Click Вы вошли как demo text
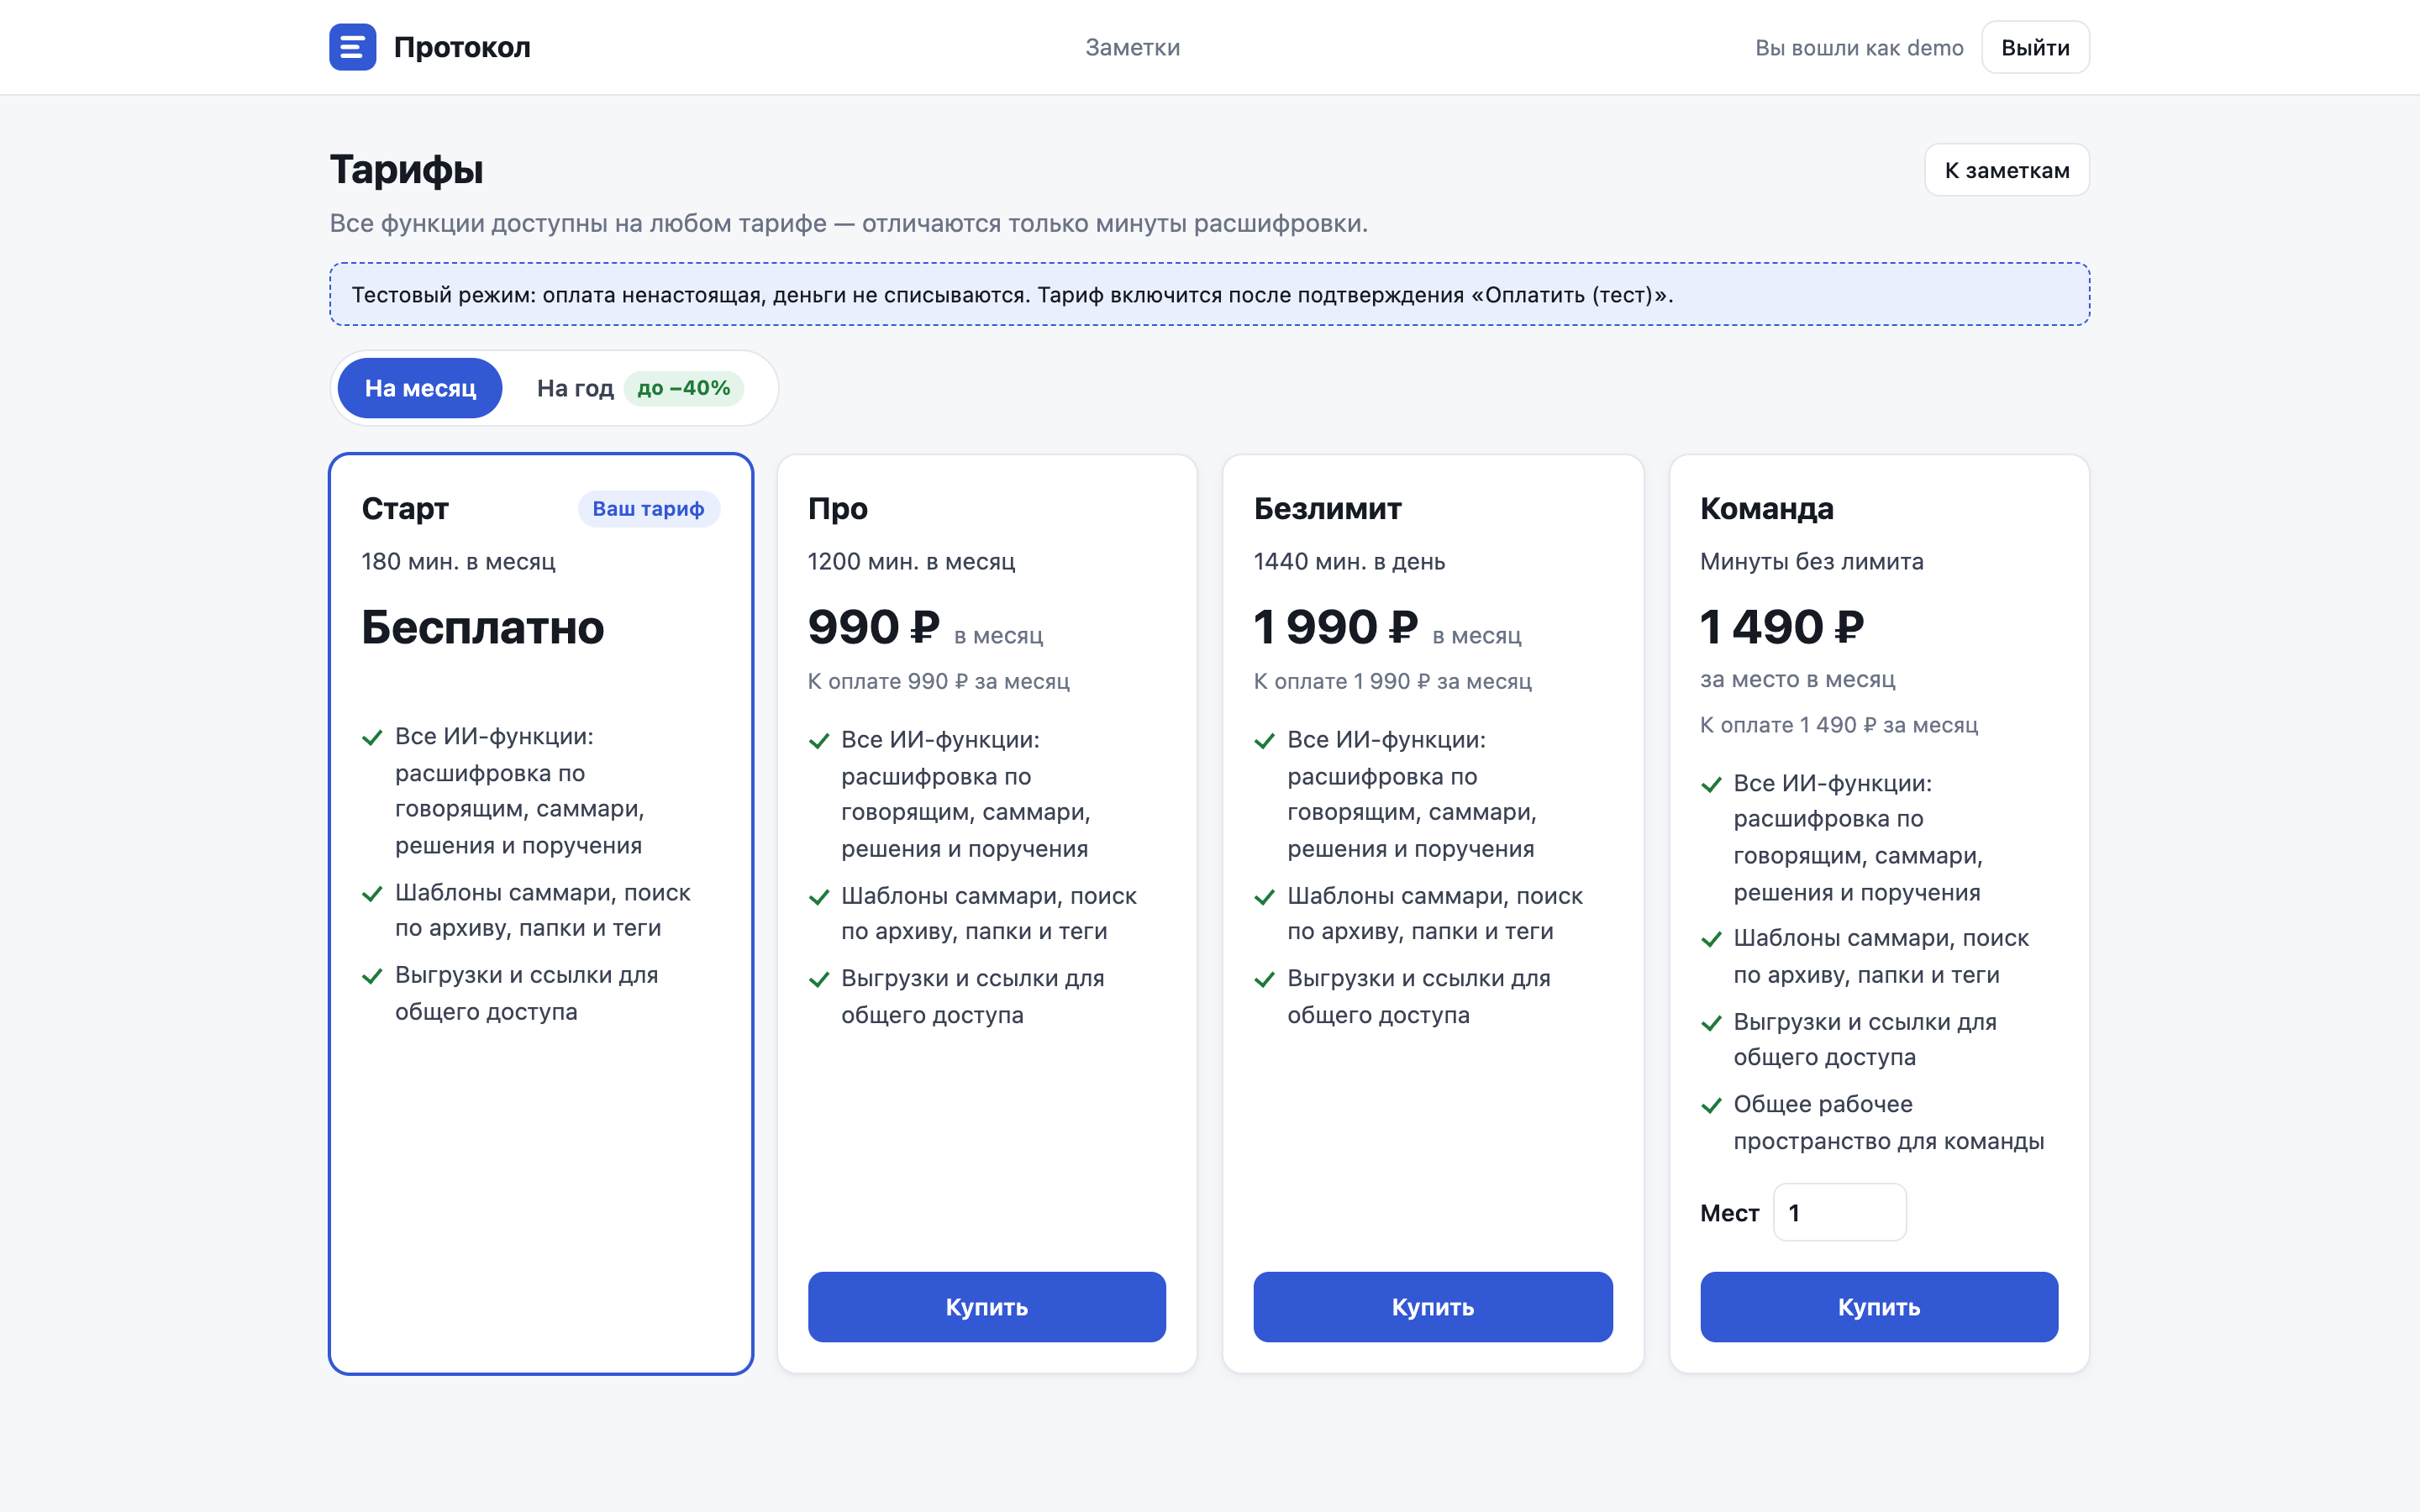This screenshot has height=1512, width=2420. [x=1859, y=48]
